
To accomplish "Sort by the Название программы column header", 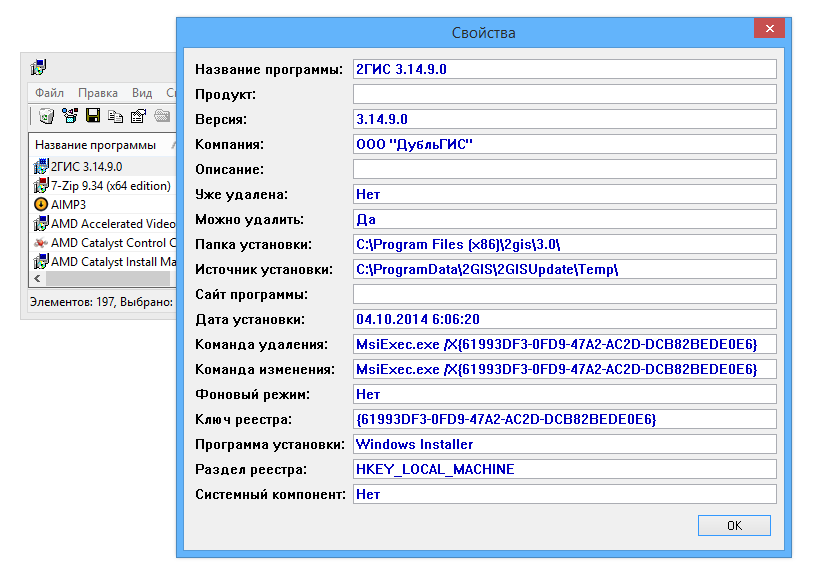I will click(x=95, y=145).
